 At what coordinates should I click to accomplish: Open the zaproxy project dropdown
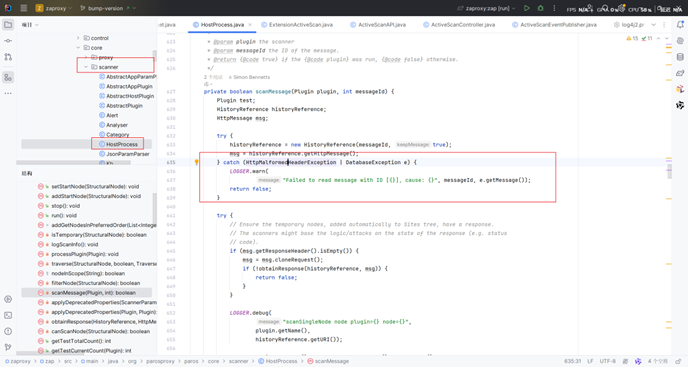[54, 8]
